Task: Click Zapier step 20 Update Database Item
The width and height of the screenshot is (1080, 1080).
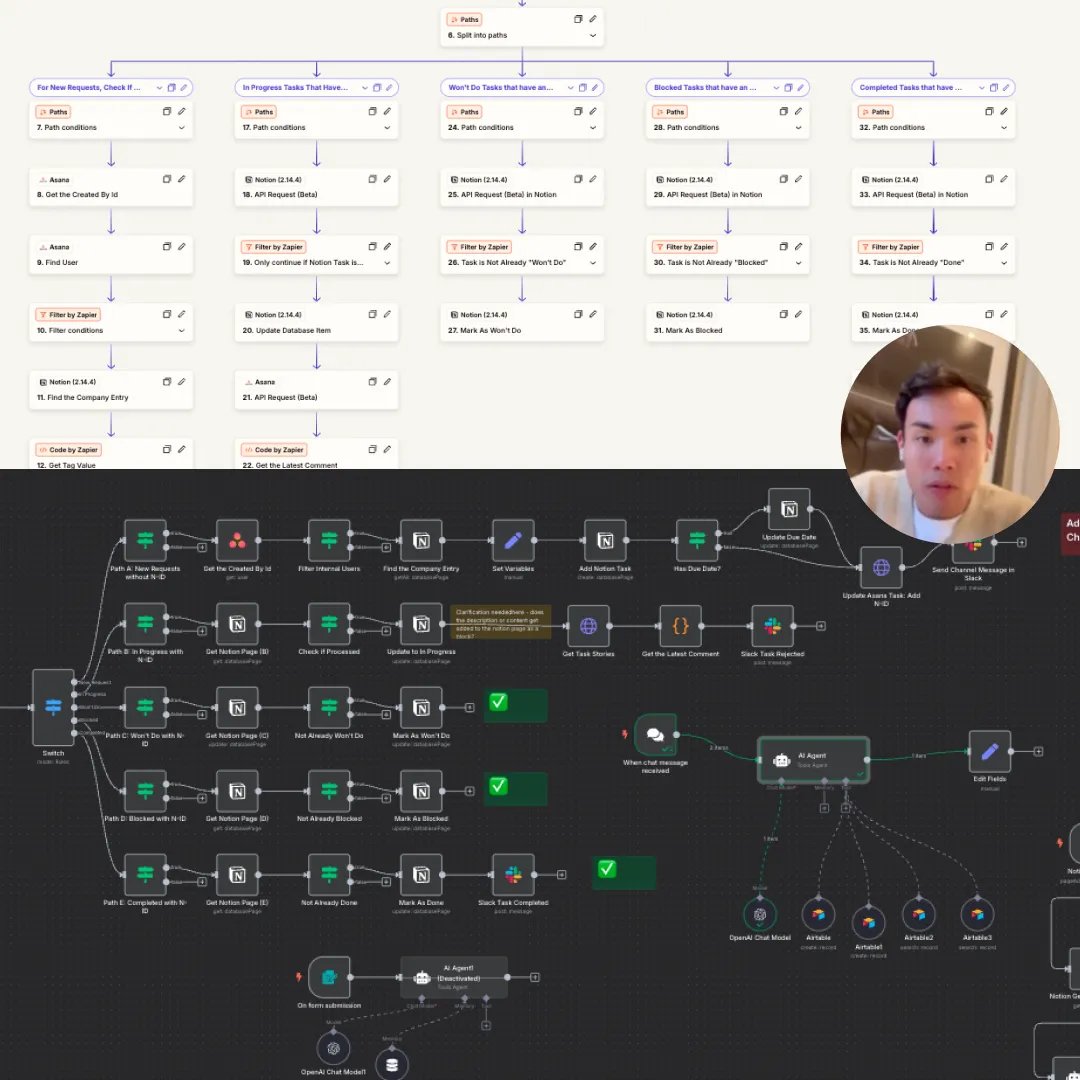Action: click(316, 322)
